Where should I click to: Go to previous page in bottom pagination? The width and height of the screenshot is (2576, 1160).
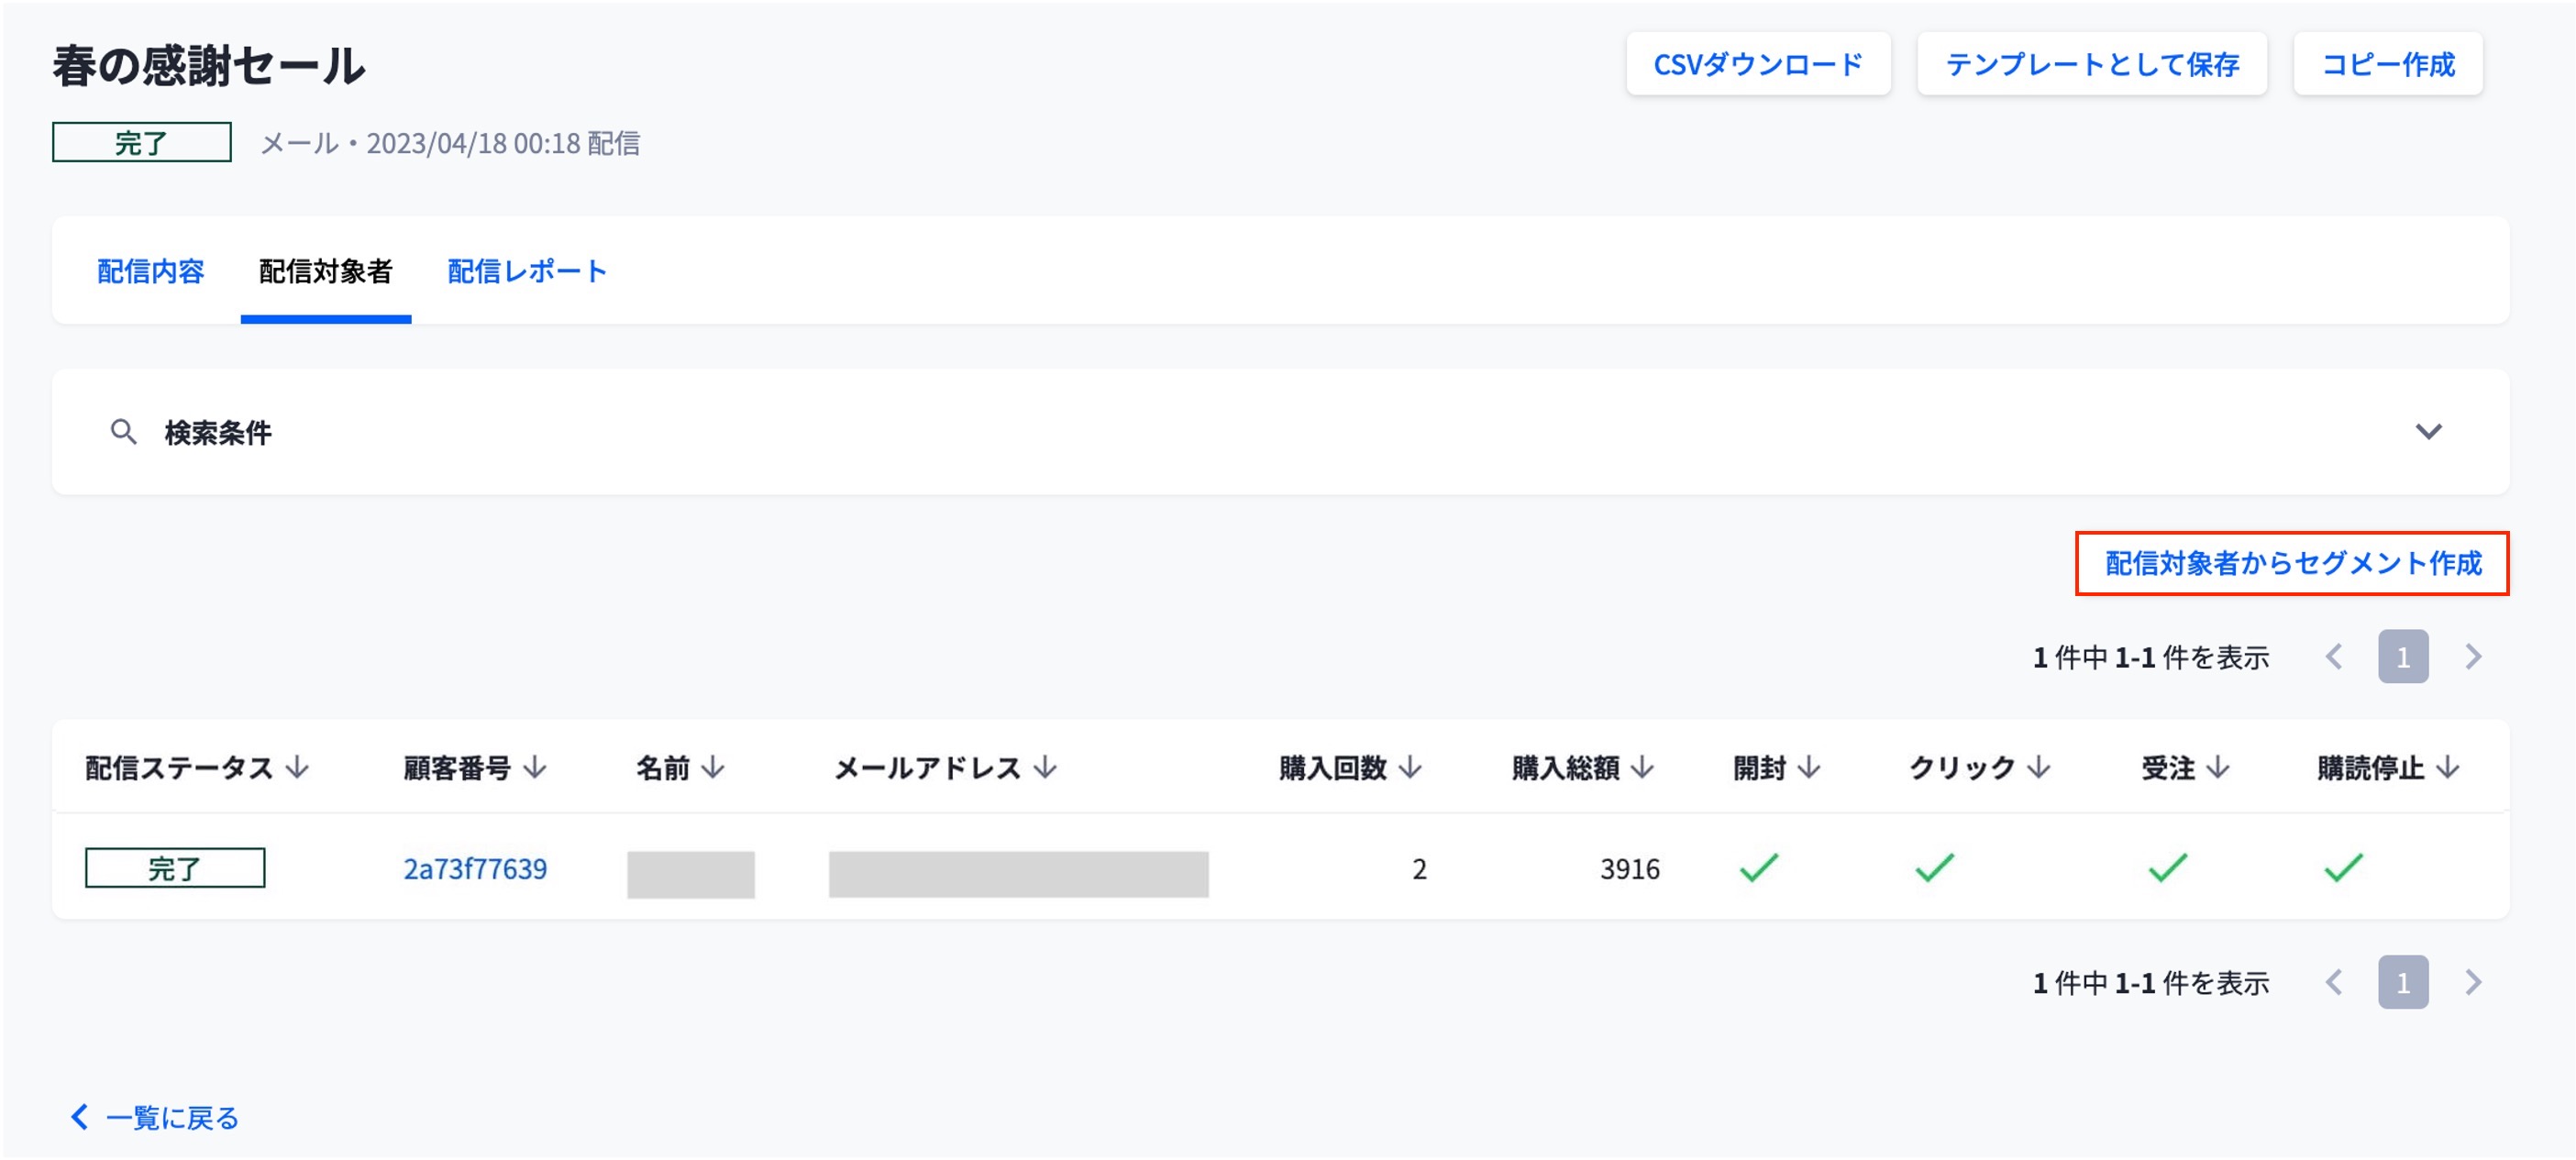[x=2334, y=982]
